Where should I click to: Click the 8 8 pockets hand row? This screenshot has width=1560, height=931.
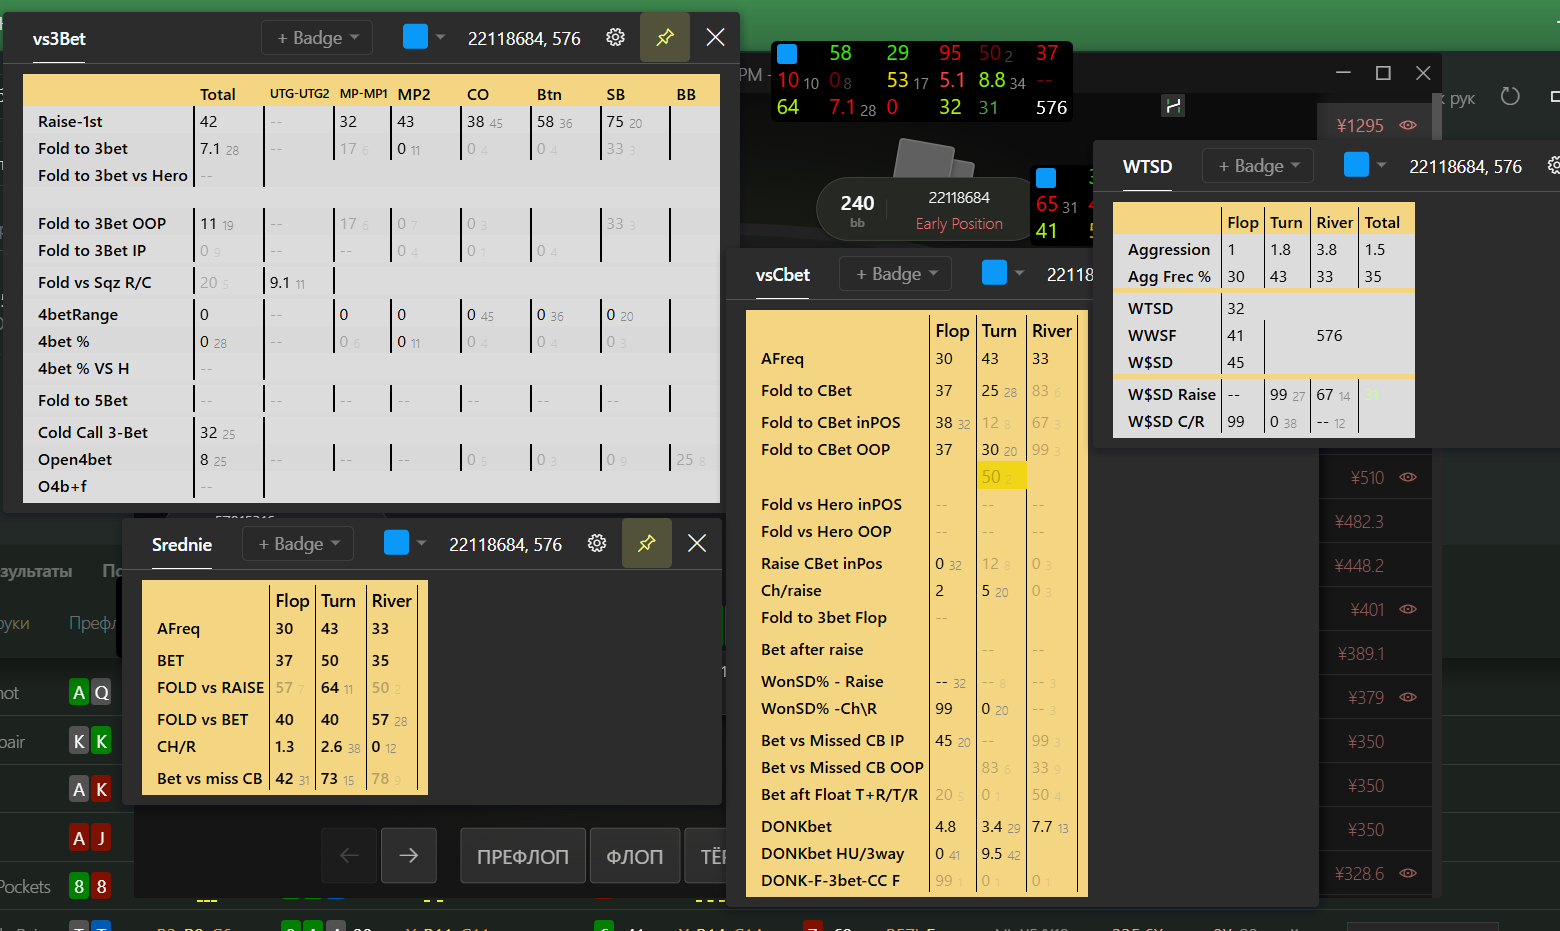click(x=90, y=886)
